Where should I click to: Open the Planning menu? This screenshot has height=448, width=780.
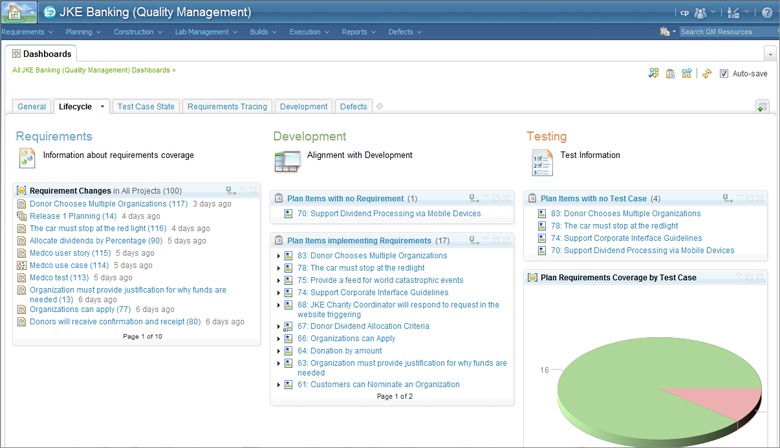tap(83, 32)
